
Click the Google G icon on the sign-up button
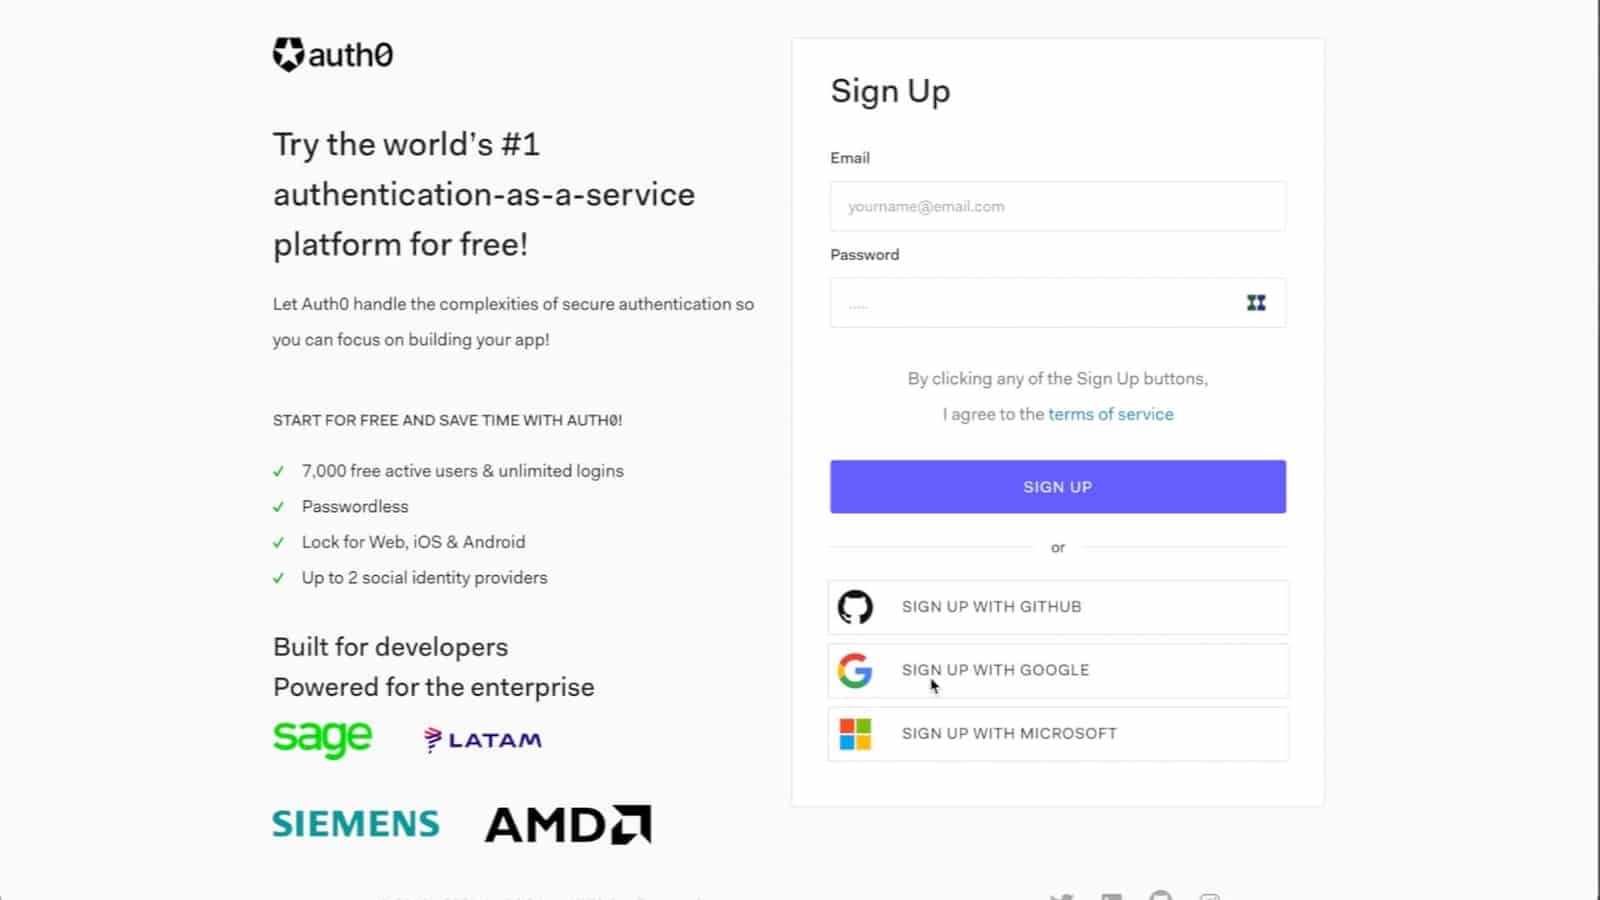coord(856,670)
